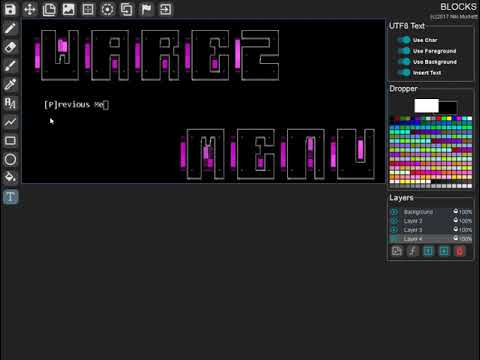The height and width of the screenshot is (360, 480).
Task: Select the Layer 3 row
Action: click(x=431, y=230)
